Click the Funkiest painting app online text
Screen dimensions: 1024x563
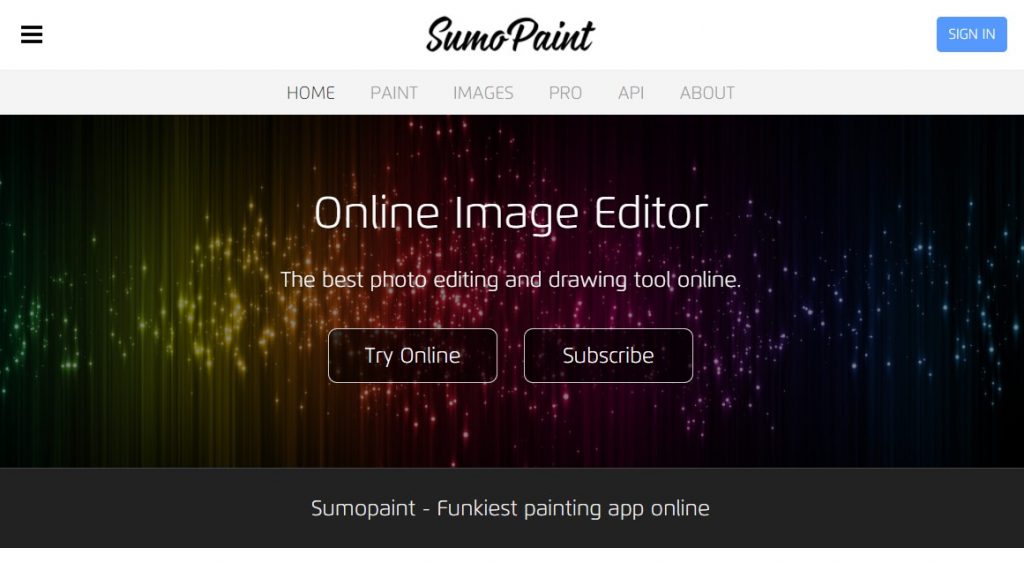click(x=573, y=508)
